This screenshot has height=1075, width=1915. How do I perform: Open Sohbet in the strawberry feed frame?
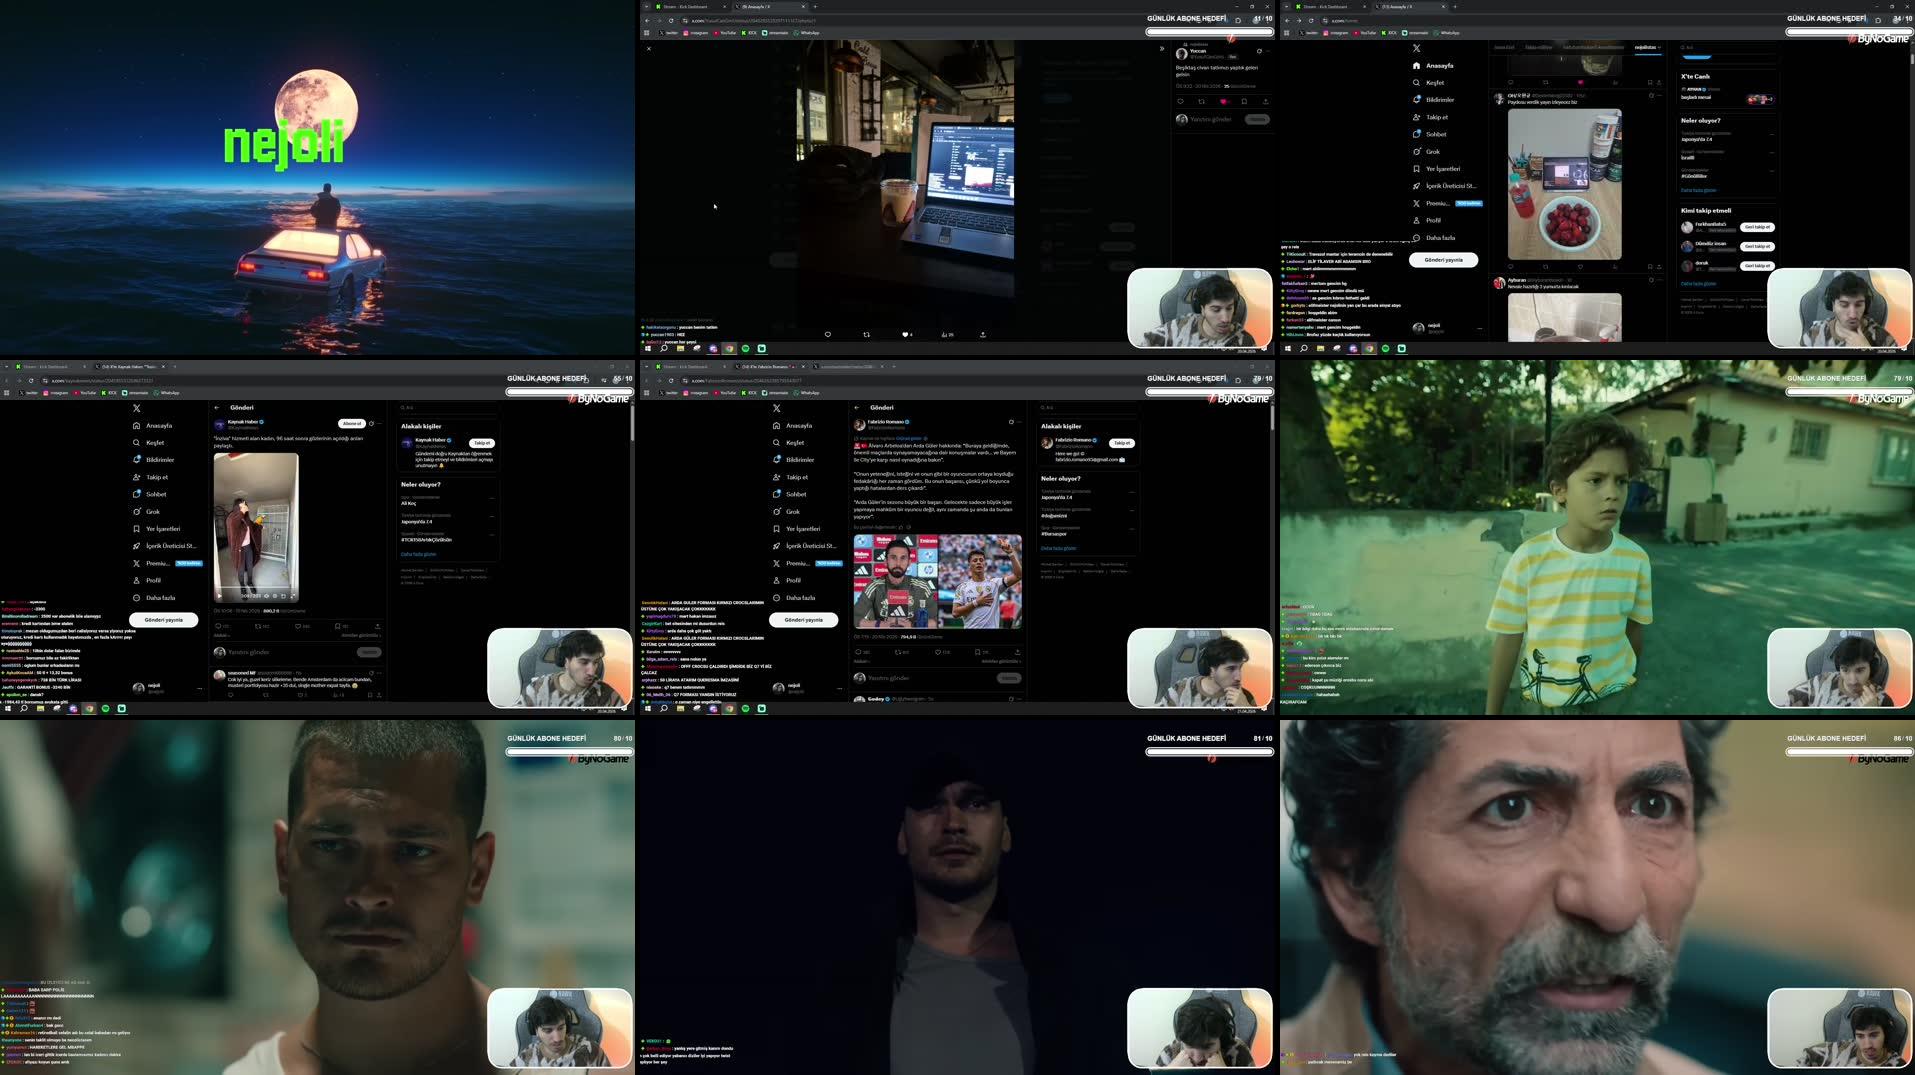(1429, 134)
